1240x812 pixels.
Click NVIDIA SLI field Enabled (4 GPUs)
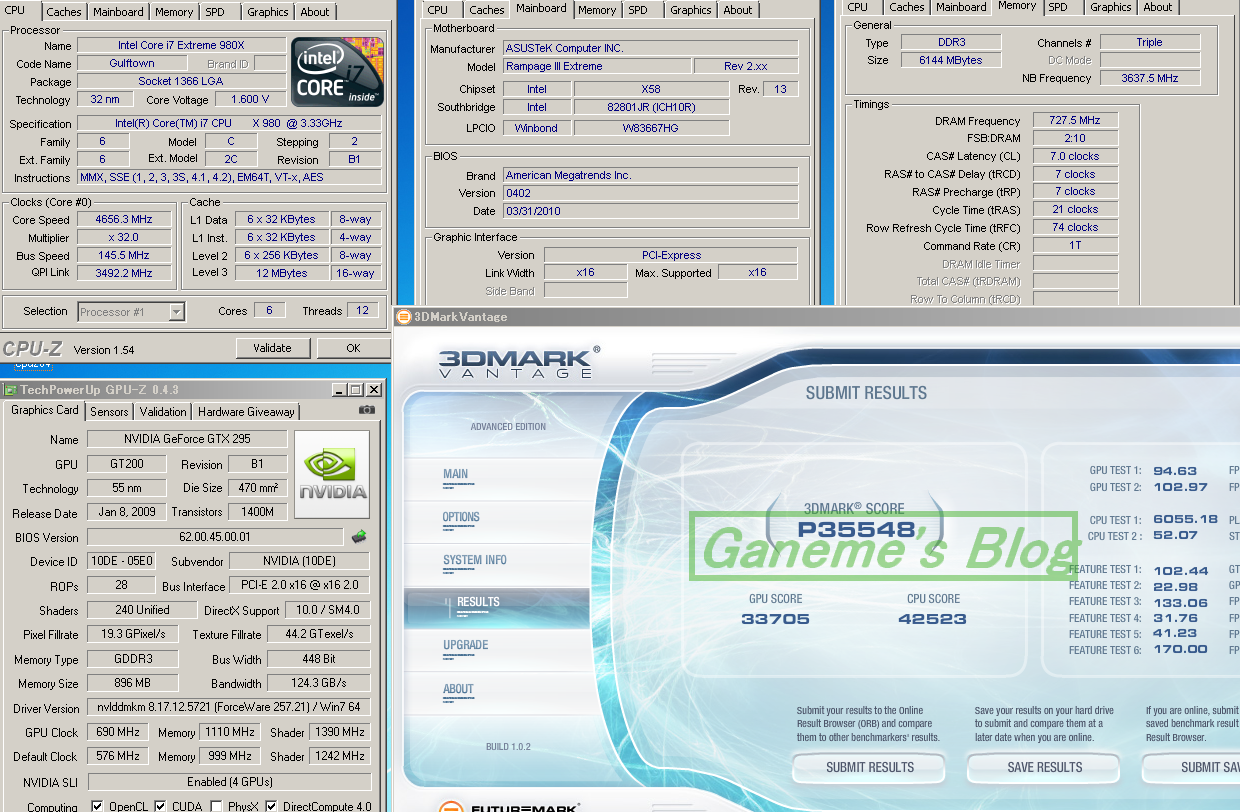point(229,782)
